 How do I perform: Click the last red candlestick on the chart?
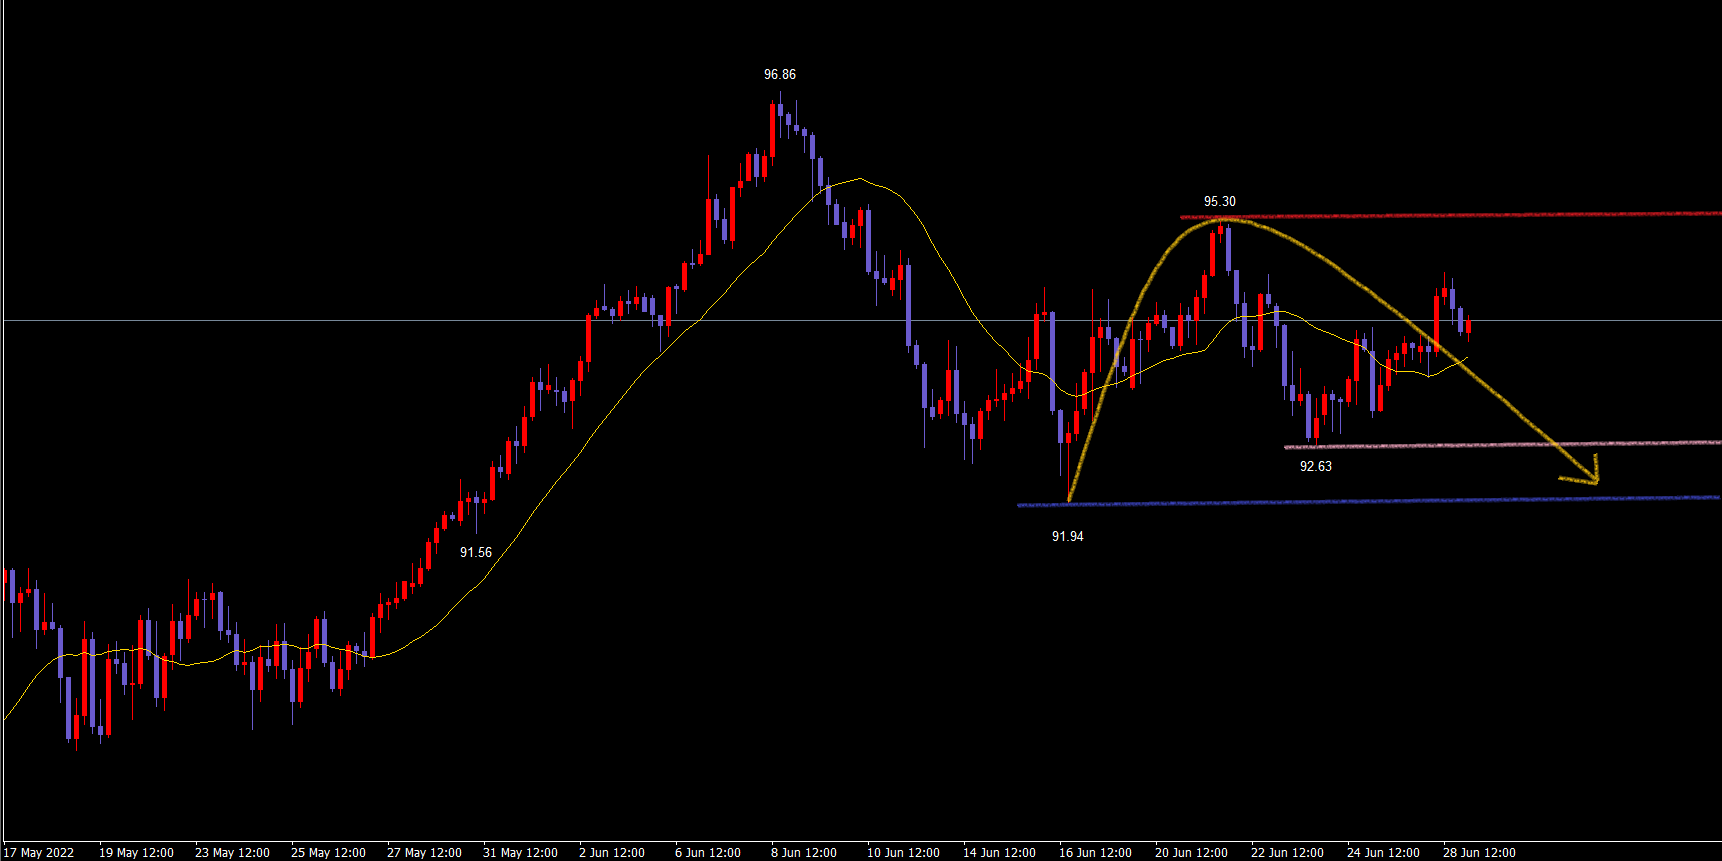[1468, 327]
